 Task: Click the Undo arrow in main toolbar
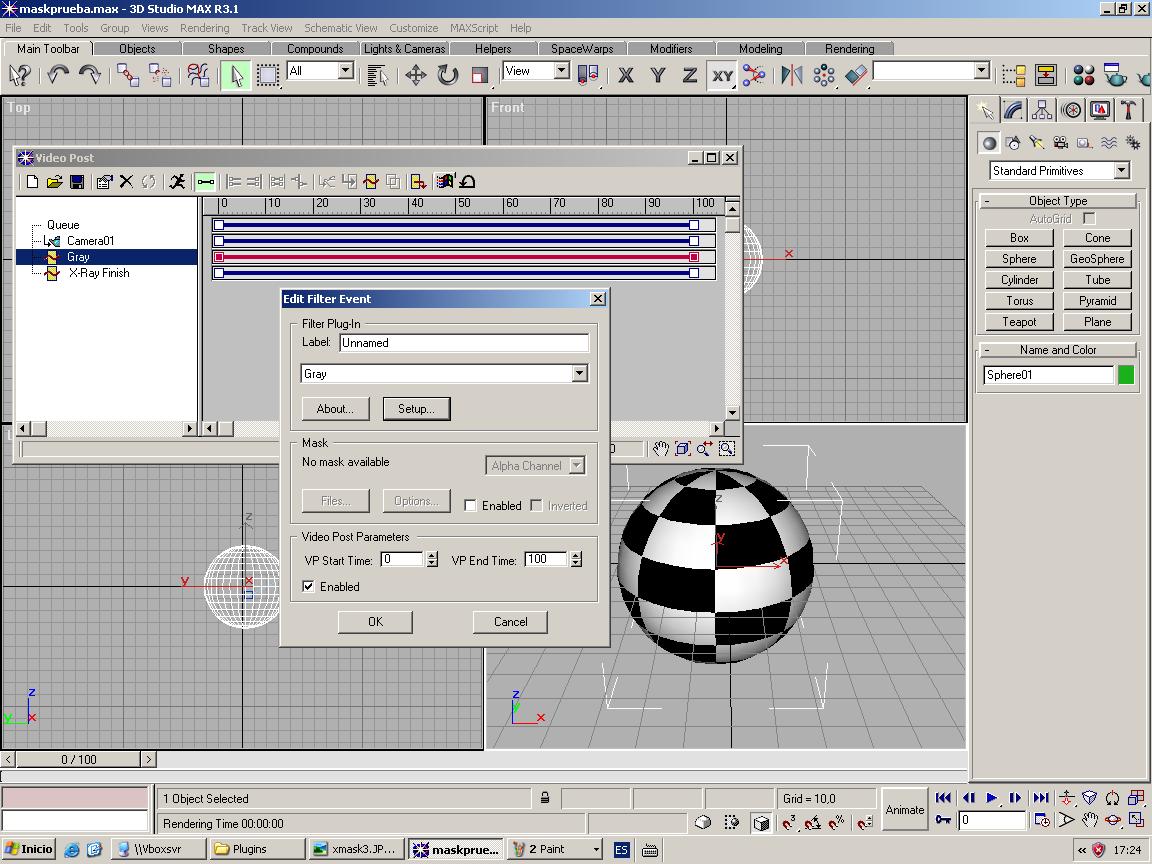click(57, 74)
